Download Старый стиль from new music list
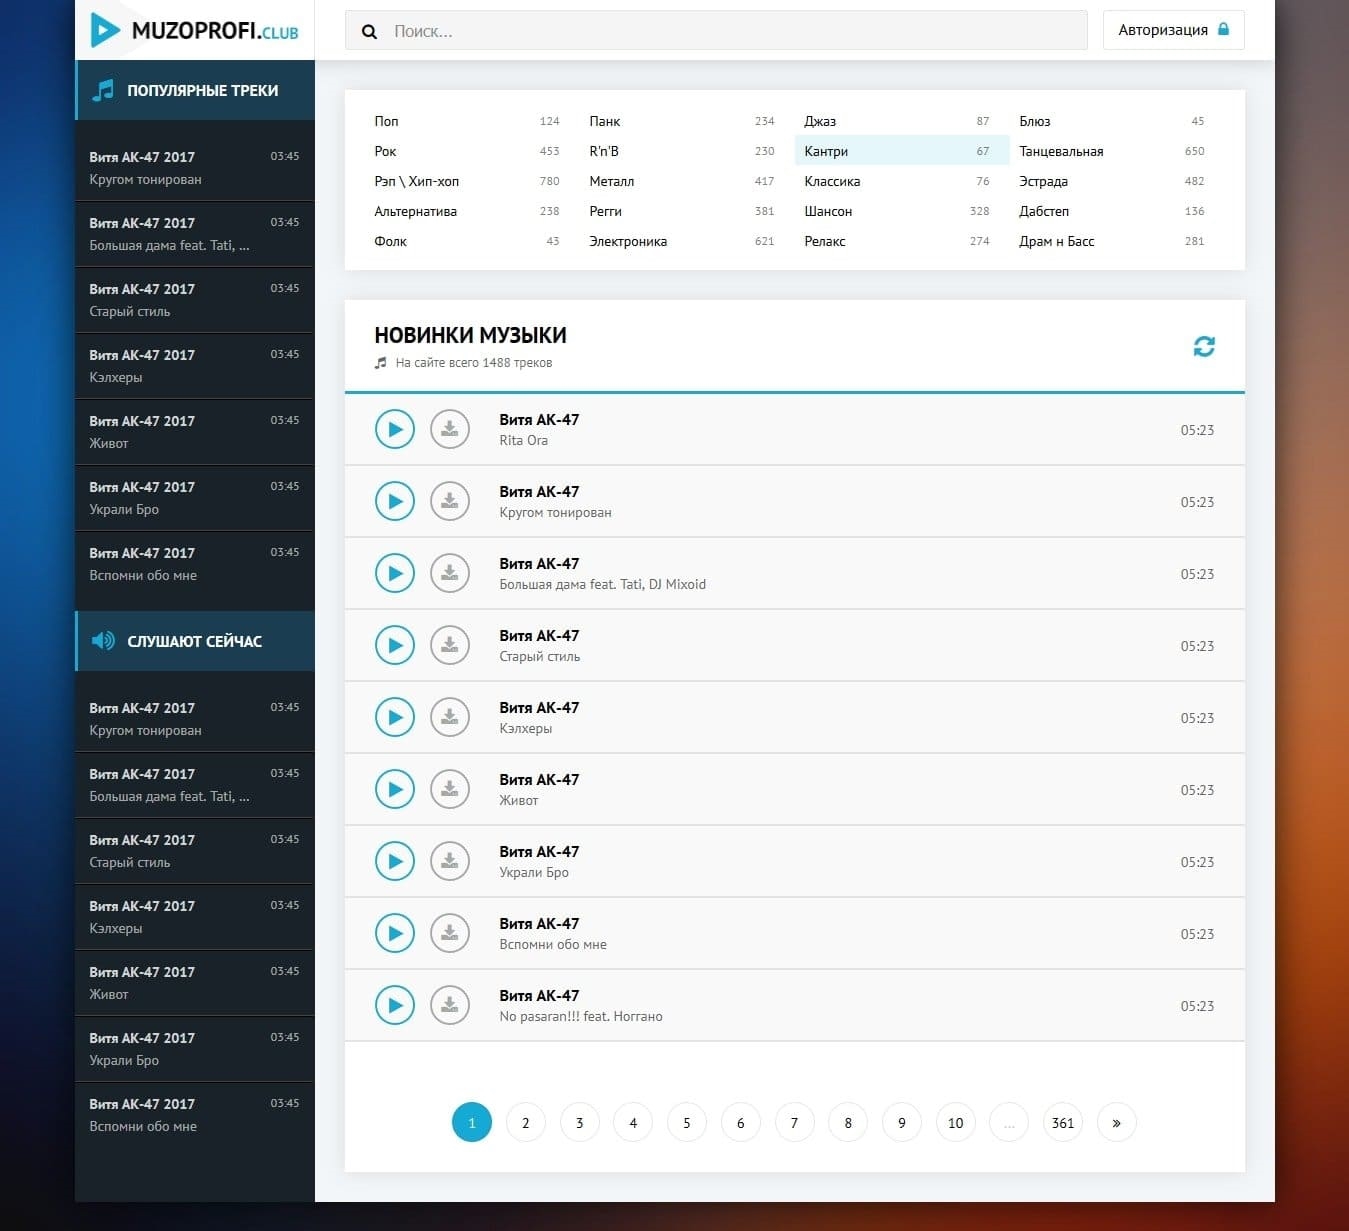Image resolution: width=1349 pixels, height=1231 pixels. pos(450,646)
